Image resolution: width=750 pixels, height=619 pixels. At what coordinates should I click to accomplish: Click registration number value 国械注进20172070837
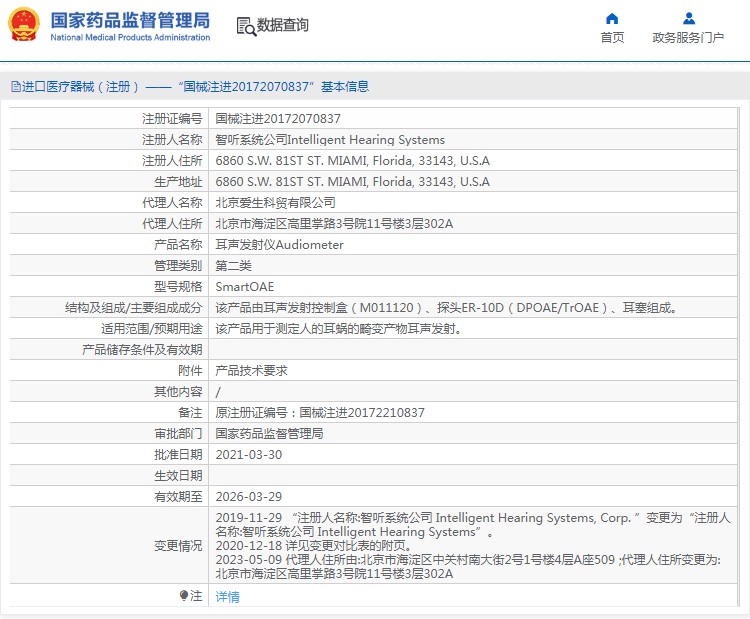click(x=271, y=118)
